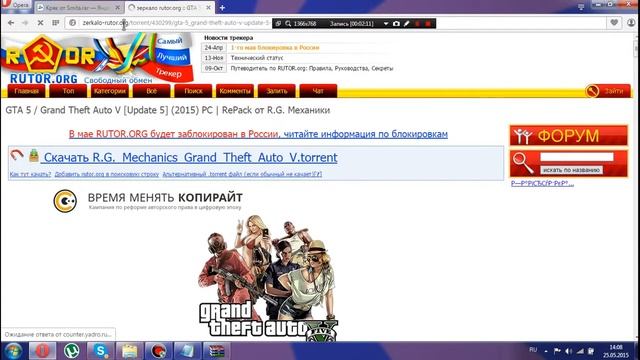
Task: Open the new tab plus button
Action: click(x=222, y=7)
